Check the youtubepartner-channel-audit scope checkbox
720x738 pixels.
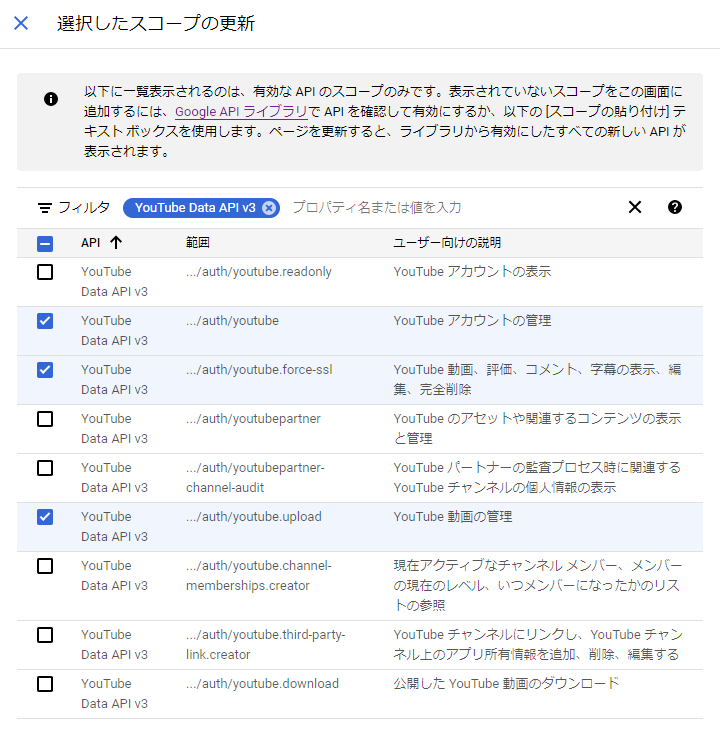45,468
